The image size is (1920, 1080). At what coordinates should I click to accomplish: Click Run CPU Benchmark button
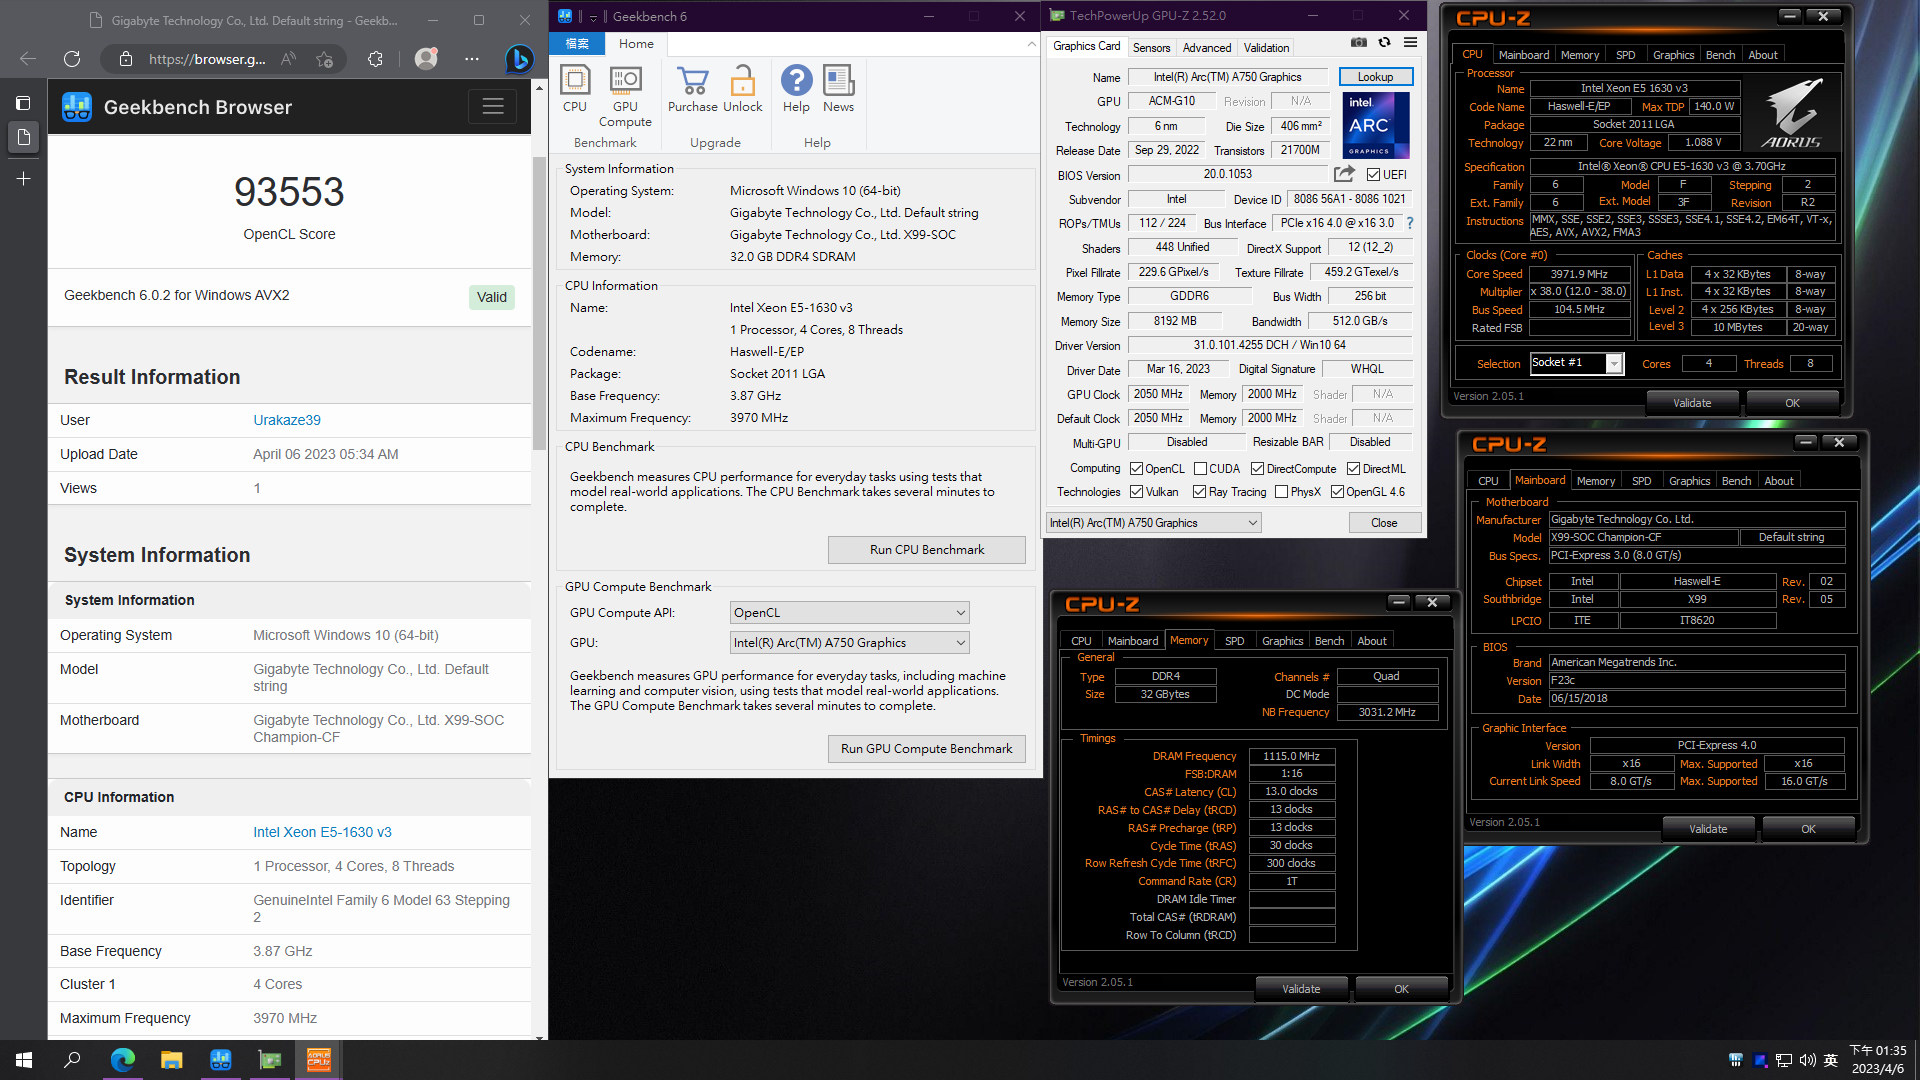click(x=926, y=550)
